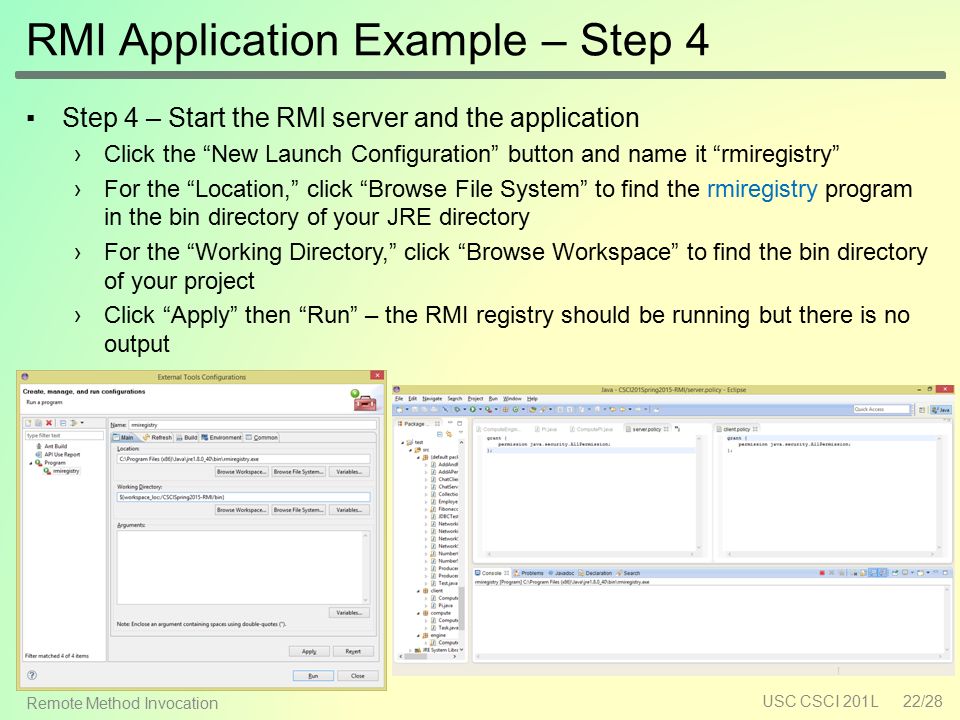Select Ant Build in configurations tree
The image size is (960, 720).
[51, 446]
